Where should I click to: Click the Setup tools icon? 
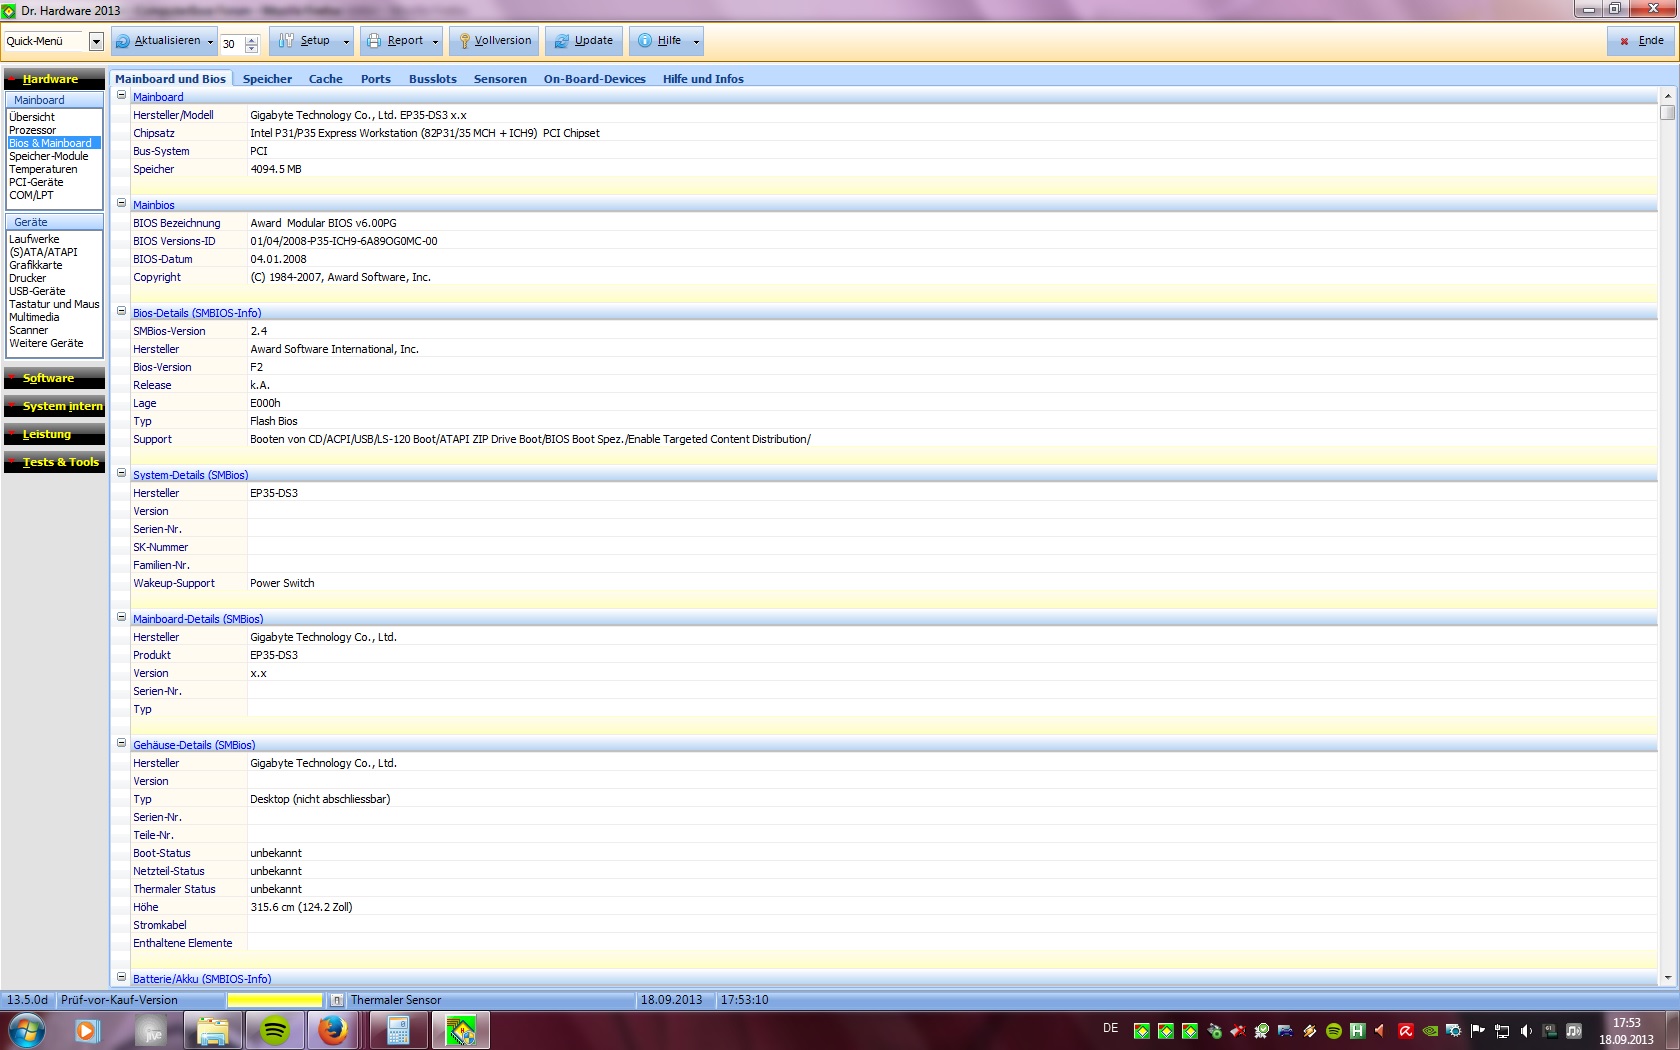click(x=287, y=41)
